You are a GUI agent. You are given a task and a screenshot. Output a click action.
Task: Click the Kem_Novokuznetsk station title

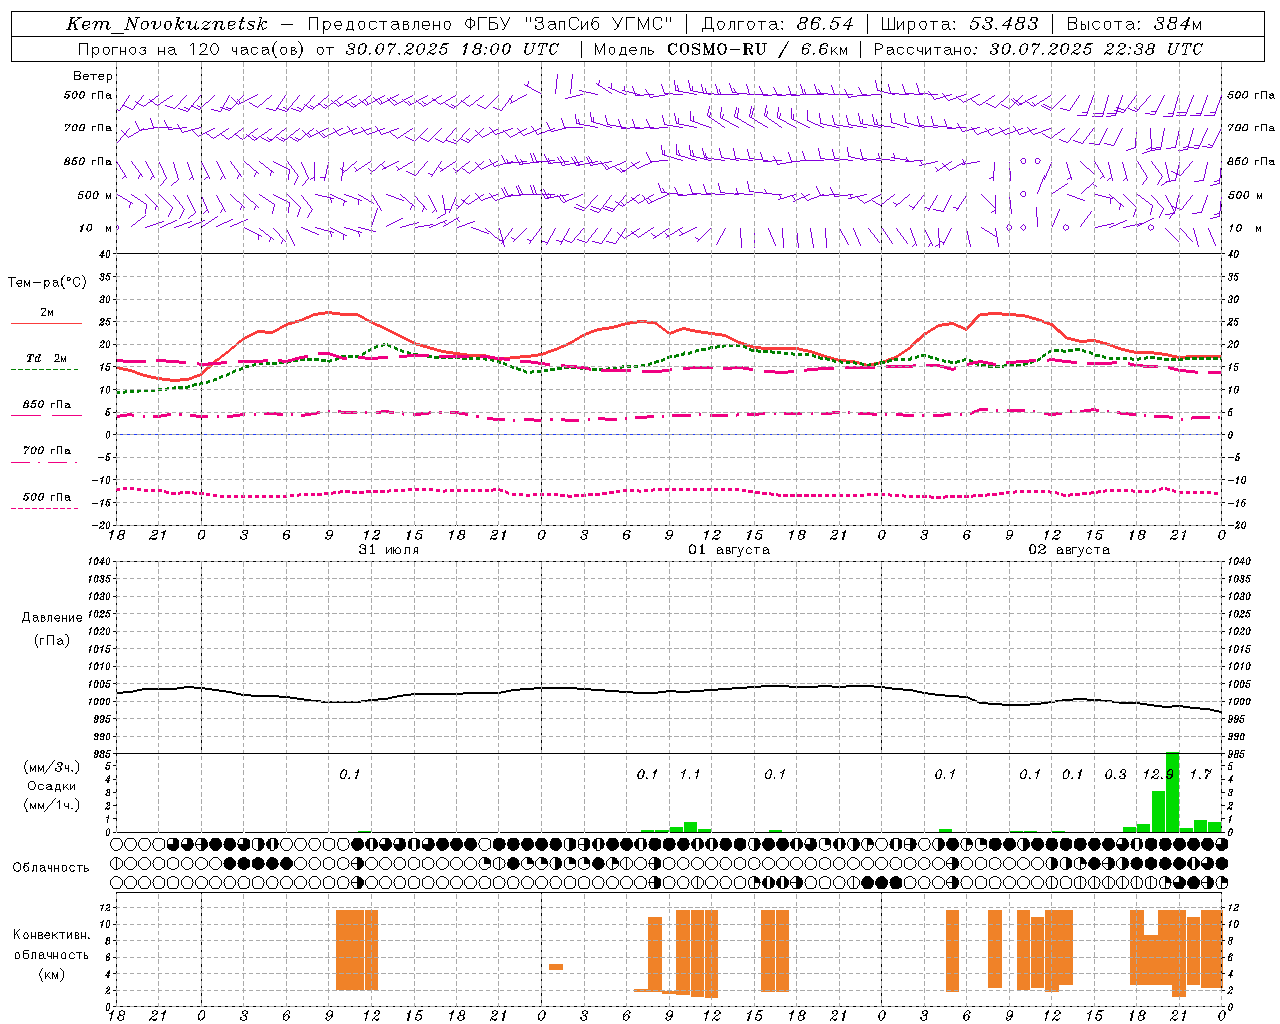pyautogui.click(x=167, y=24)
